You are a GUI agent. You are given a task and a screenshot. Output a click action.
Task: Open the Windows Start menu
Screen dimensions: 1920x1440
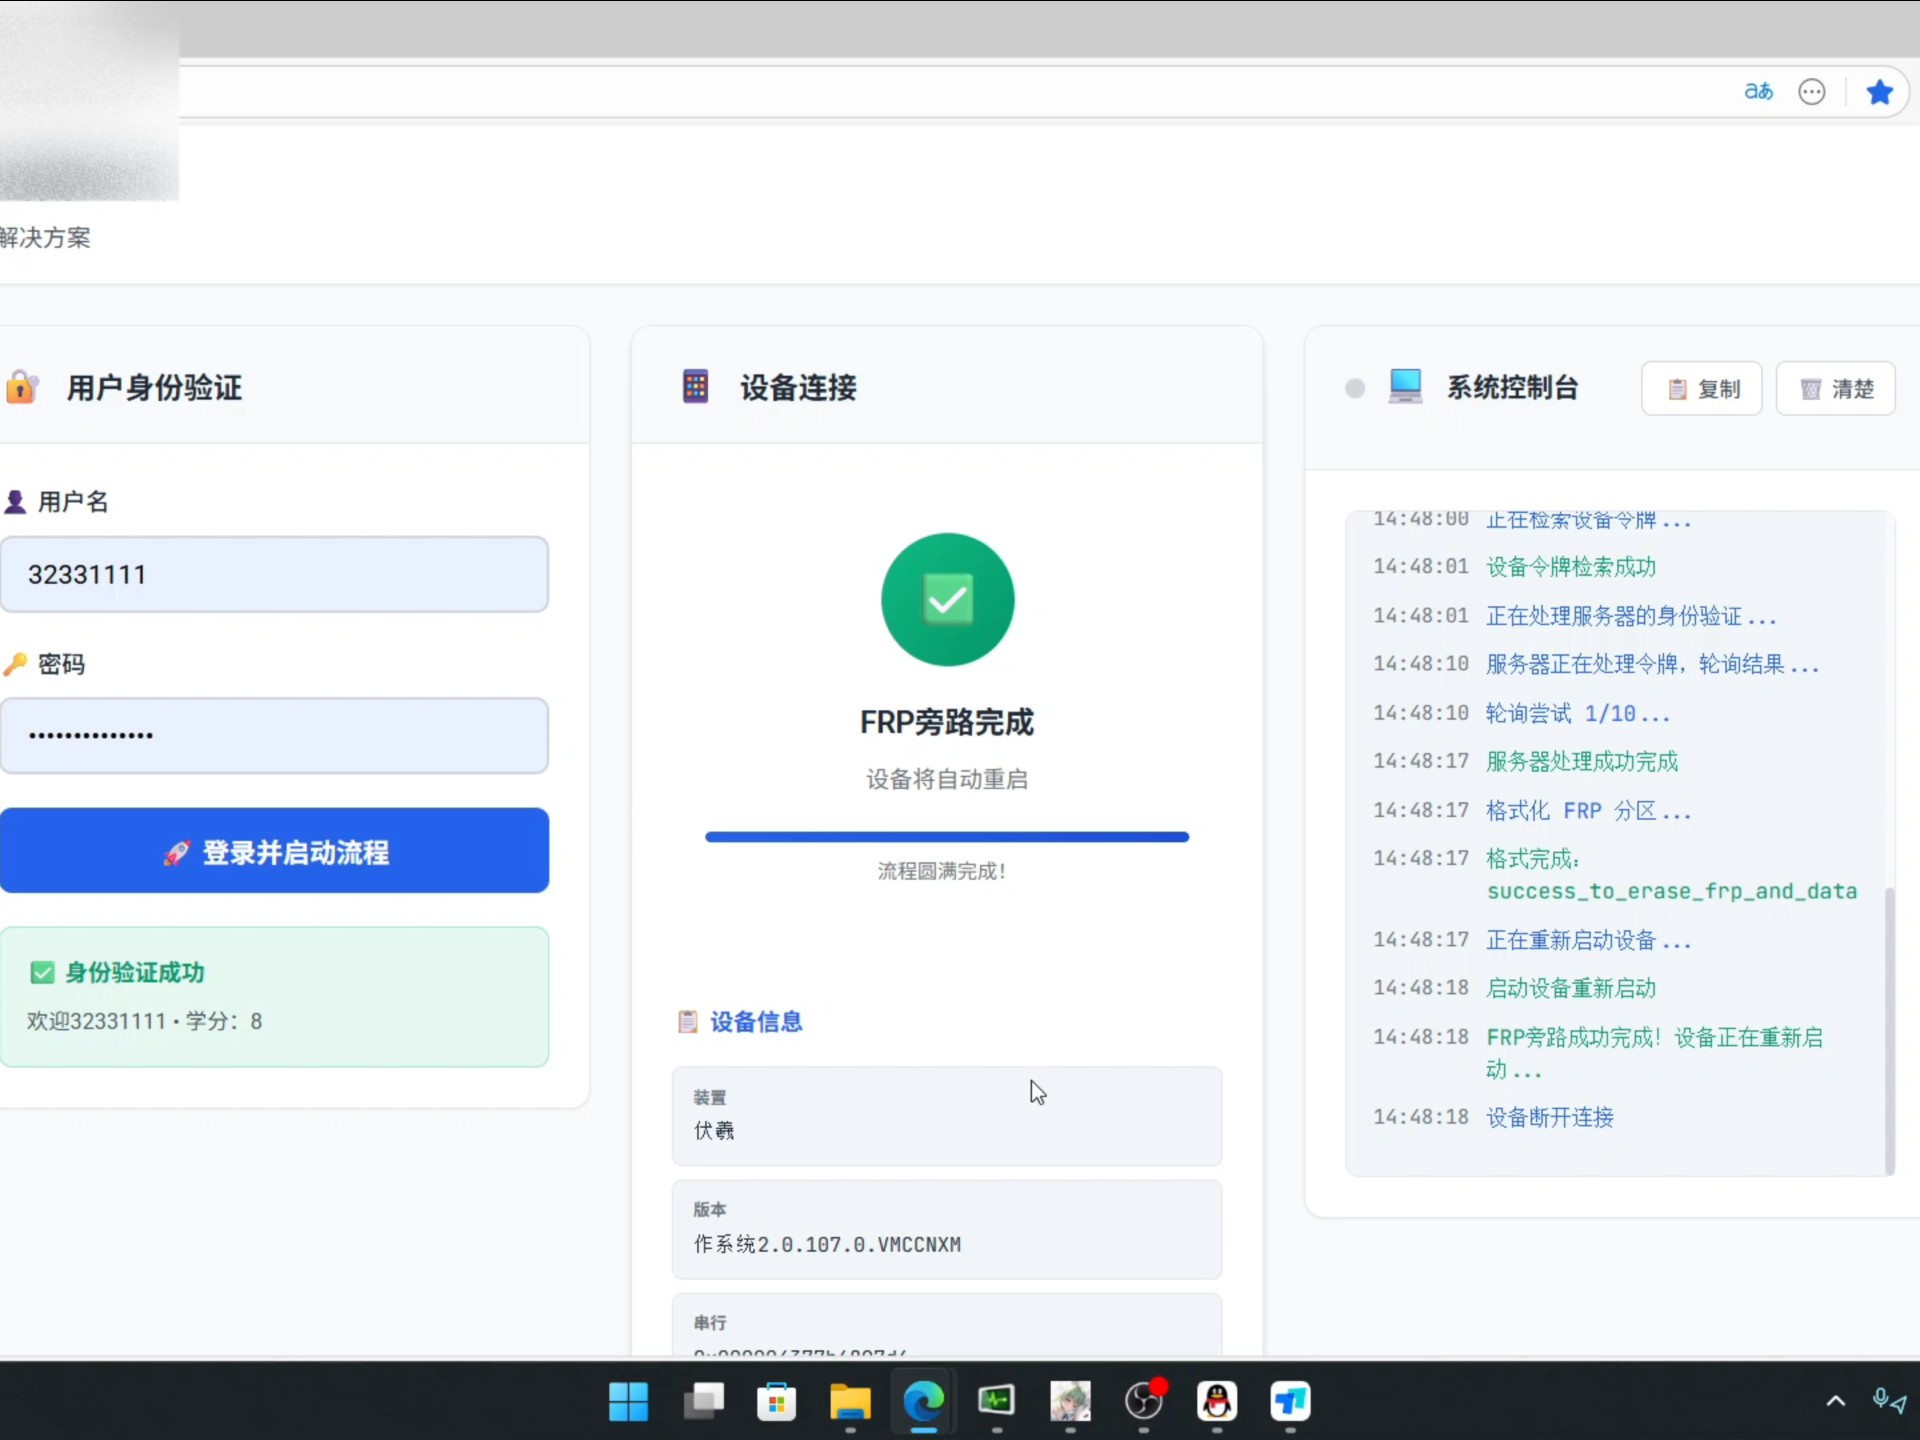(628, 1401)
